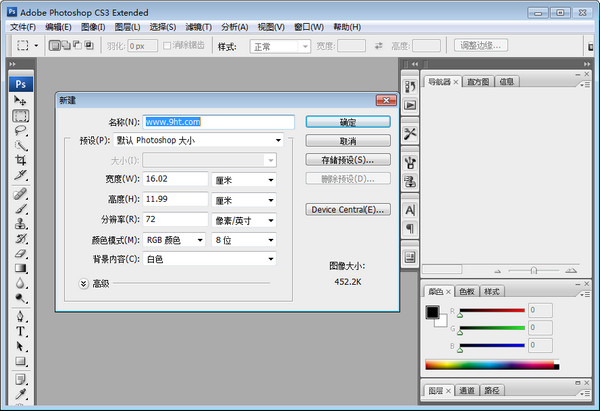Open the Paragraph panel icon
This screenshot has width=600, height=411.
click(410, 228)
